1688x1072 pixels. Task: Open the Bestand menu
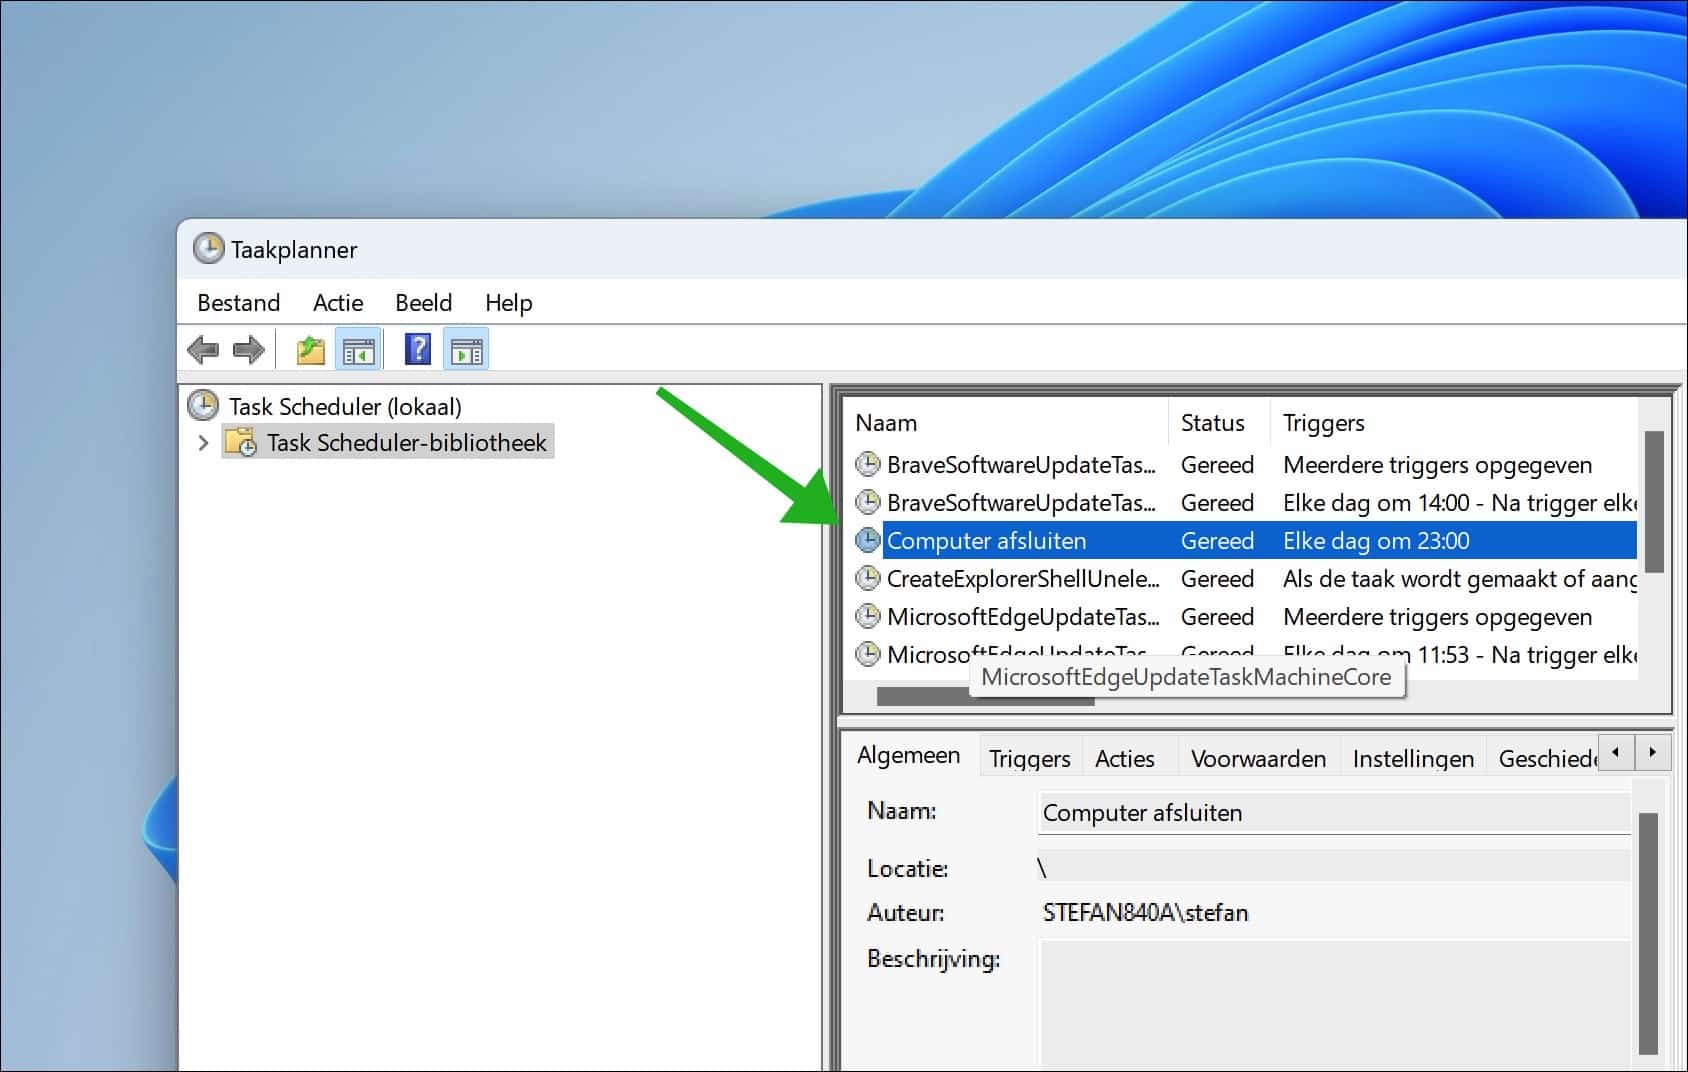tap(238, 302)
